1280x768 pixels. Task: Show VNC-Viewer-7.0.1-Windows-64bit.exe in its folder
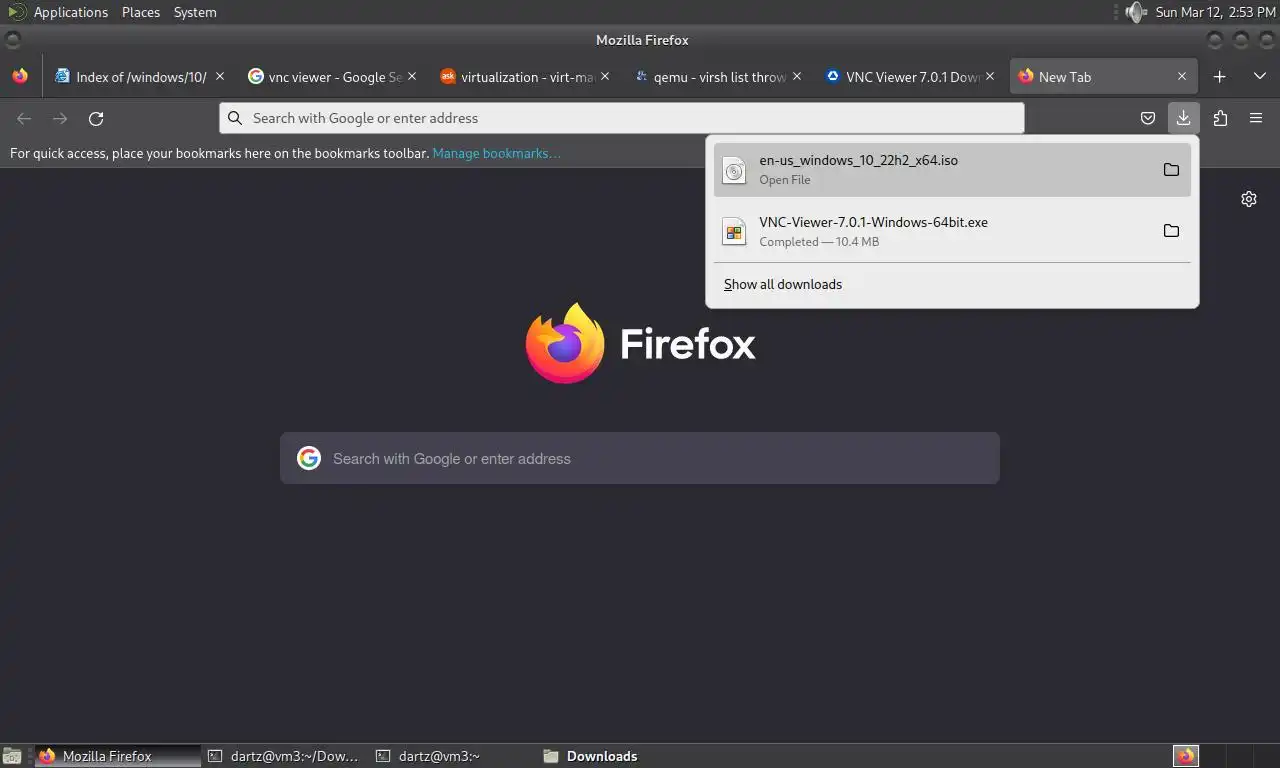[1171, 231]
